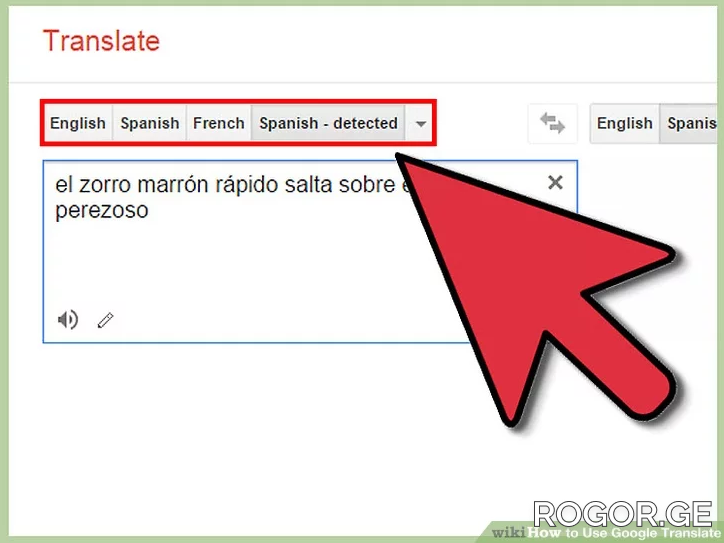Select English as target language

[625, 123]
